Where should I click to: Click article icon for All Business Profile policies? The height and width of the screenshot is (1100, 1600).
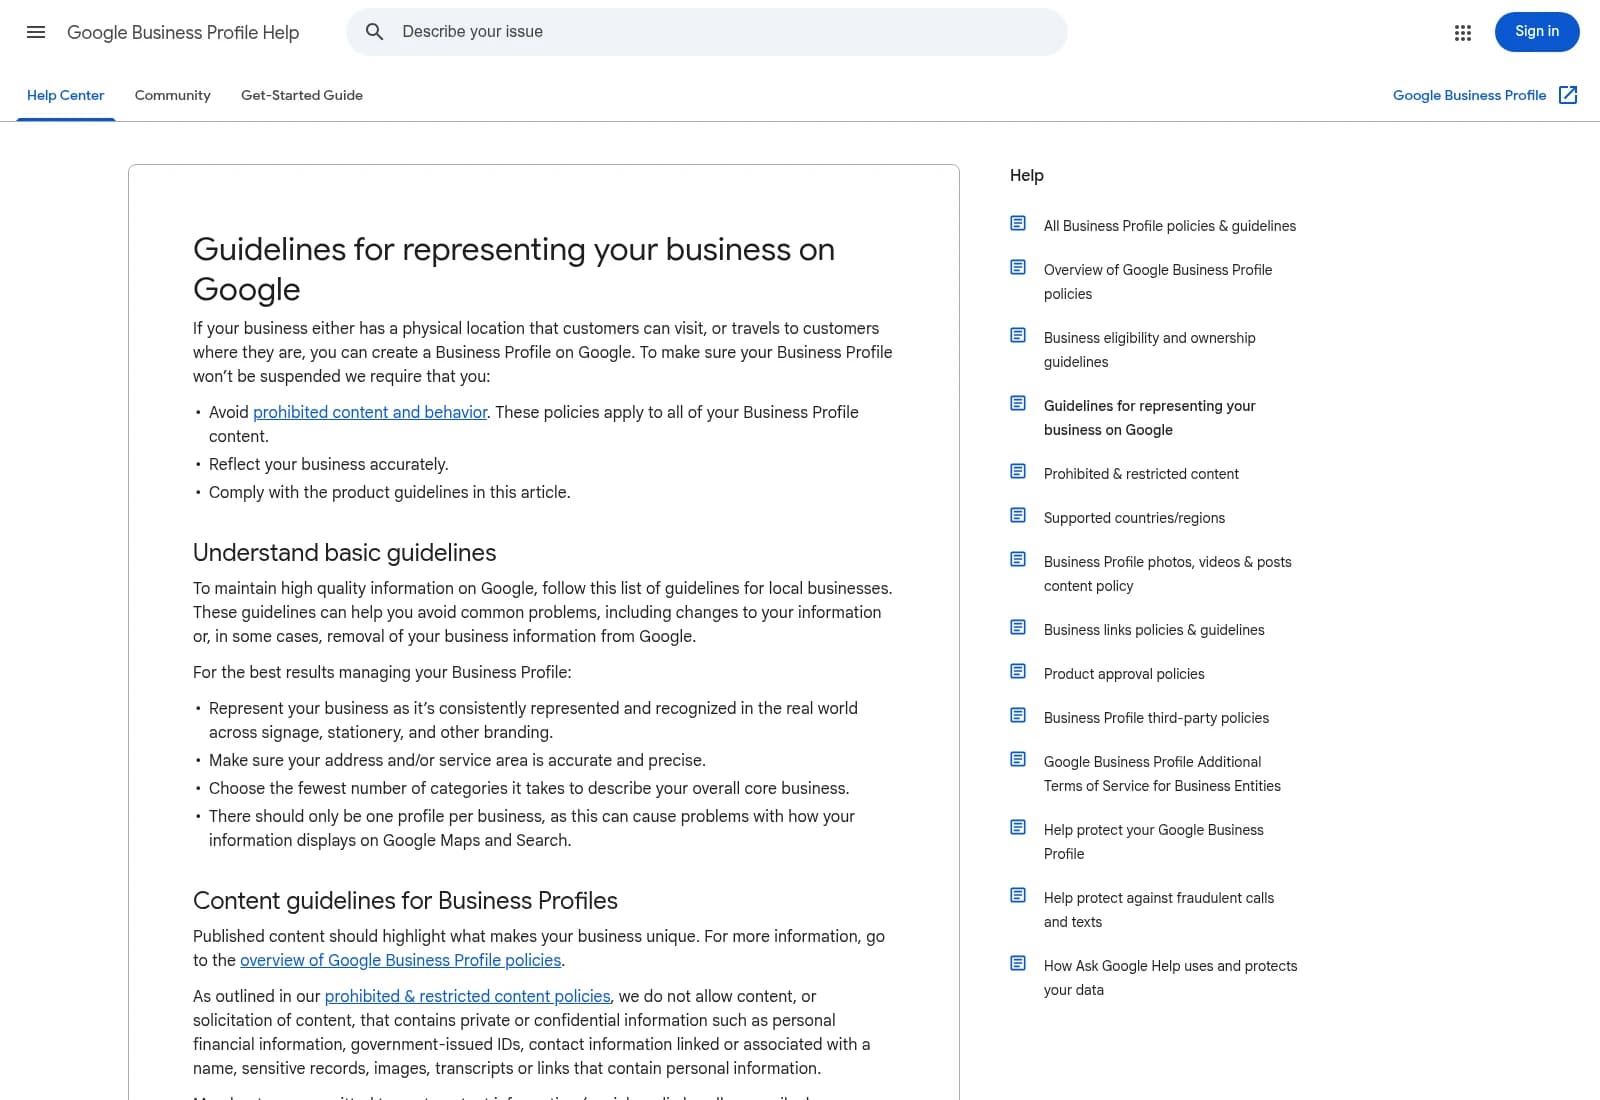click(1018, 223)
